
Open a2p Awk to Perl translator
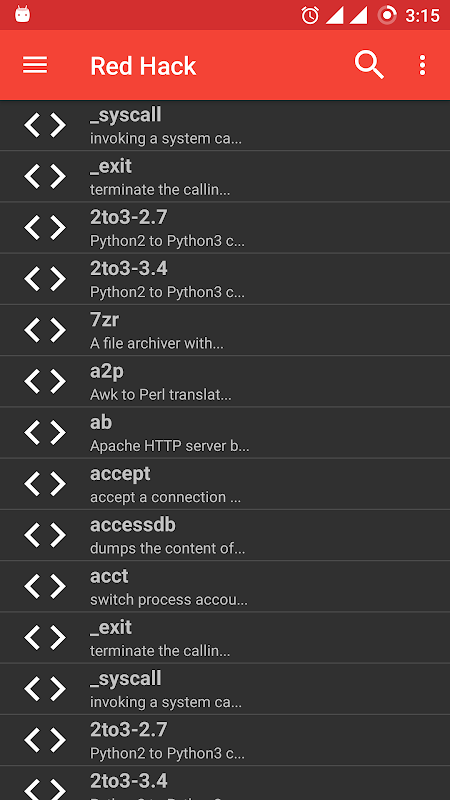tap(225, 381)
